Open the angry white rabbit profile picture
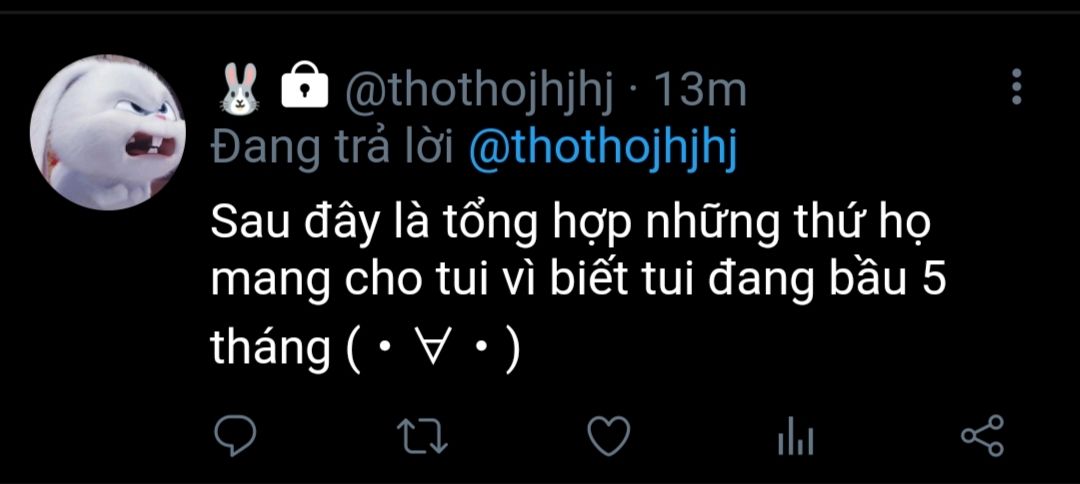The height and width of the screenshot is (484, 1080). pos(107,131)
